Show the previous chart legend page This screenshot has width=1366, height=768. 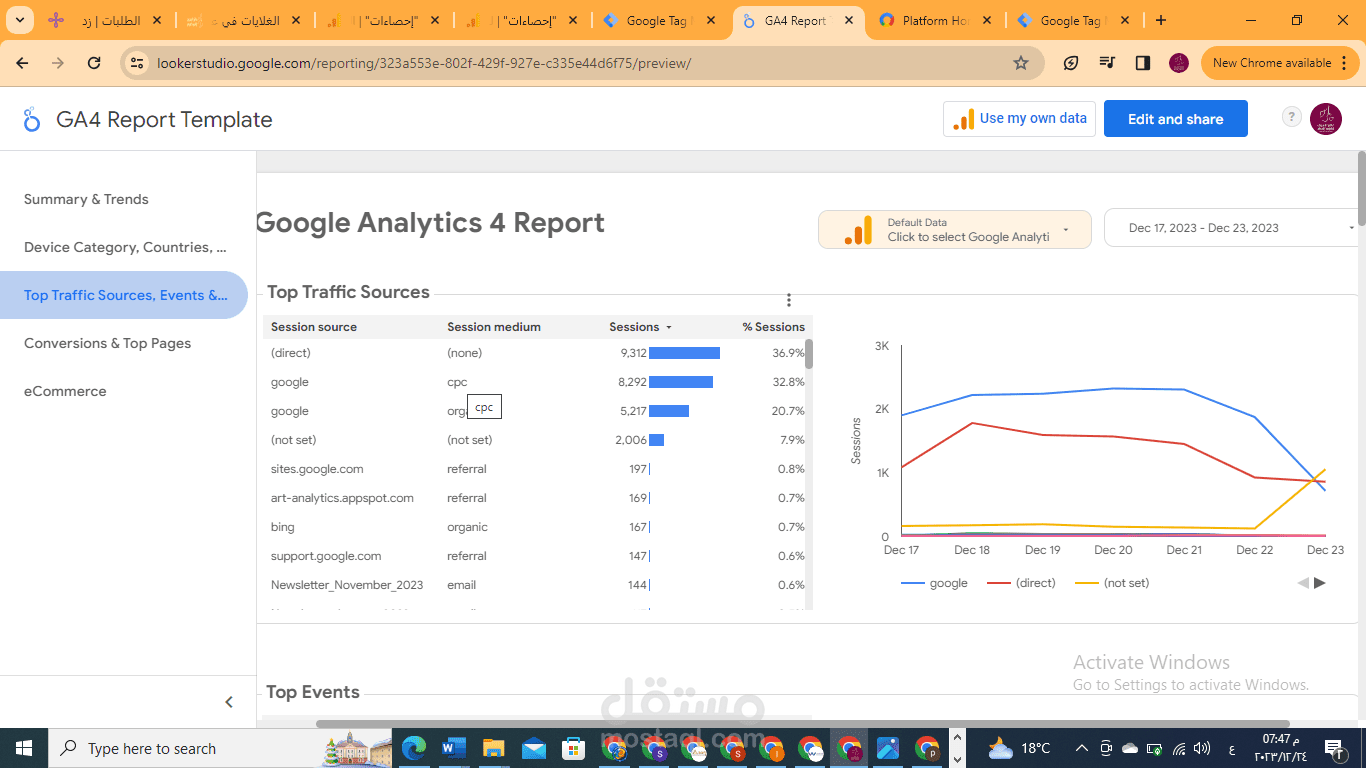pyautogui.click(x=1303, y=583)
